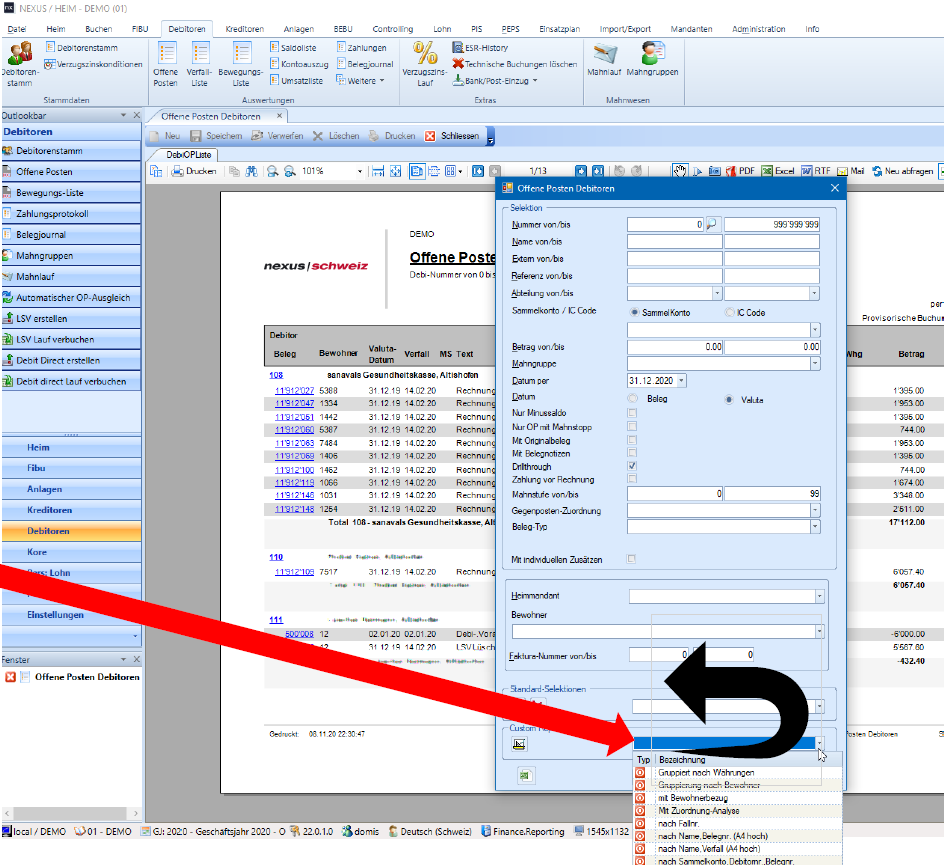945x865 pixels.
Task: Enable the Nur Minussaldo checkbox
Action: pos(632,413)
